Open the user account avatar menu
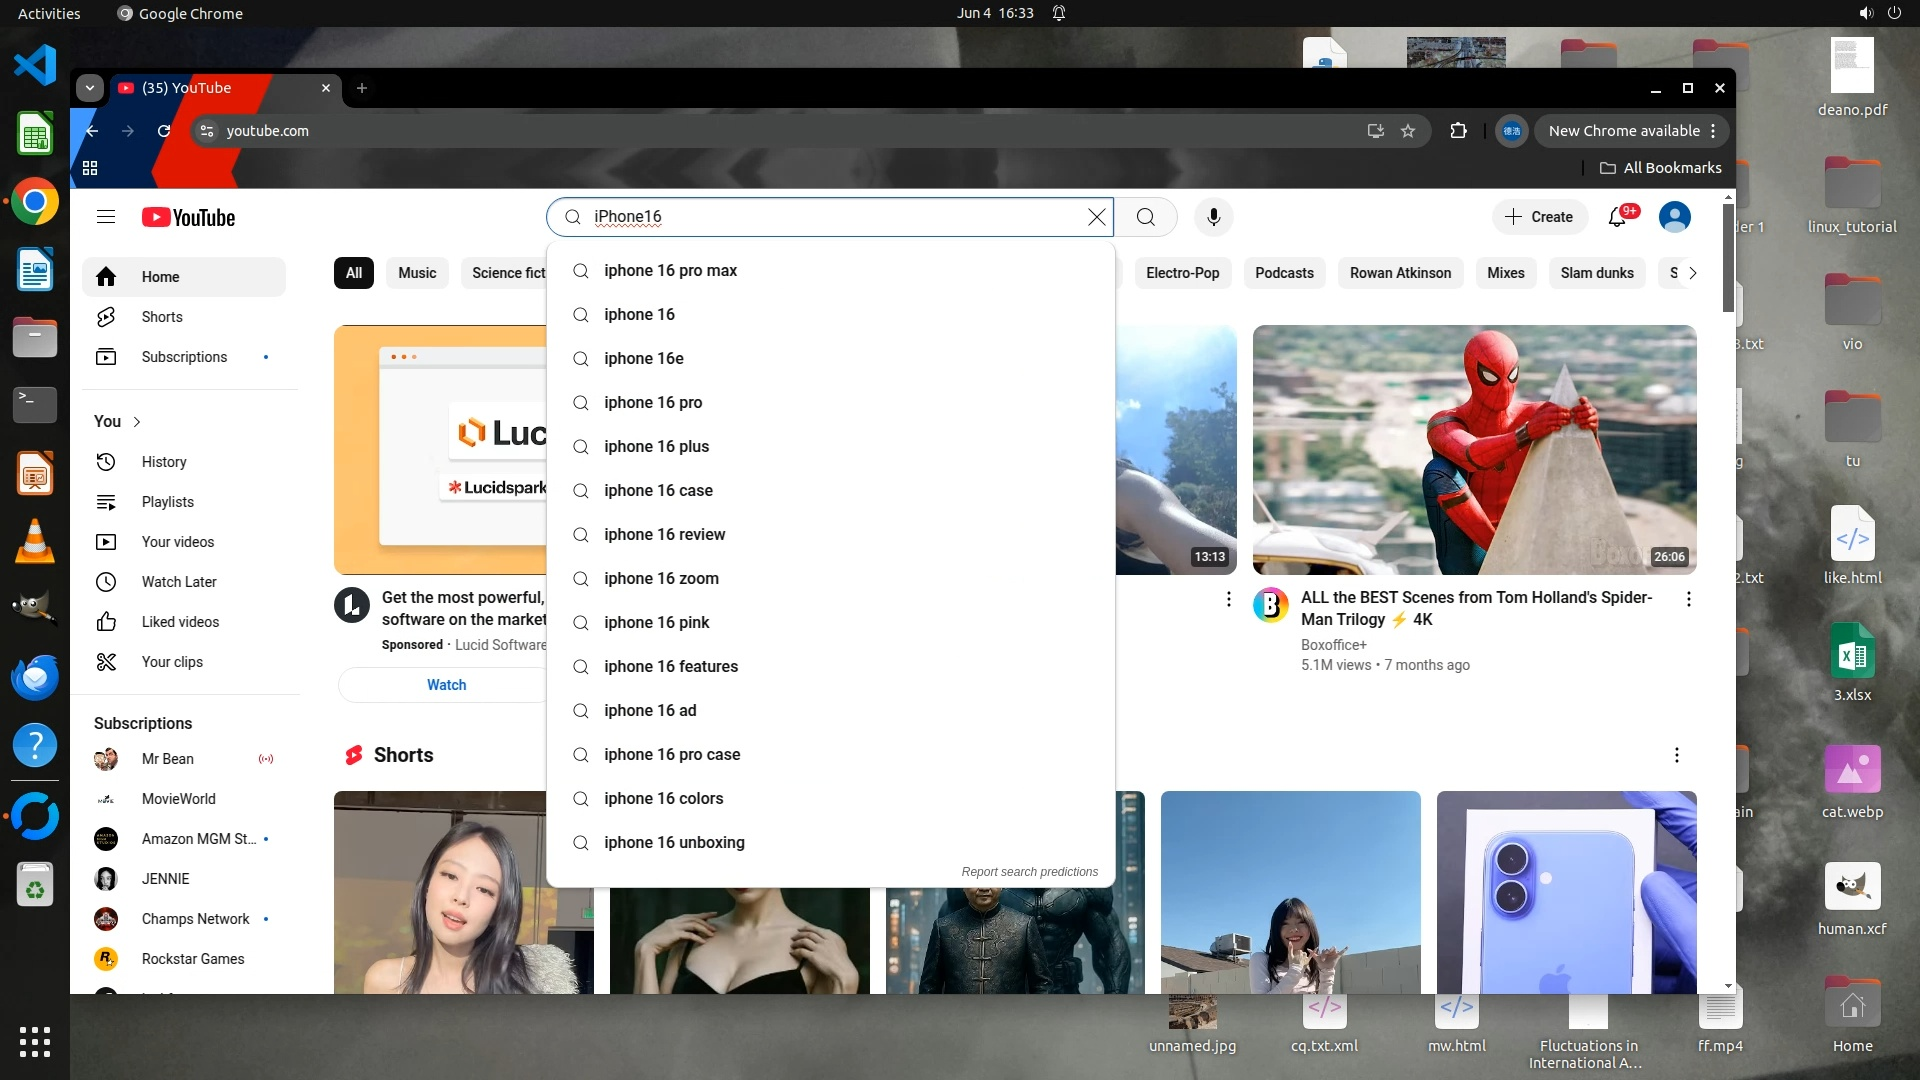The height and width of the screenshot is (1080, 1920). [1674, 217]
